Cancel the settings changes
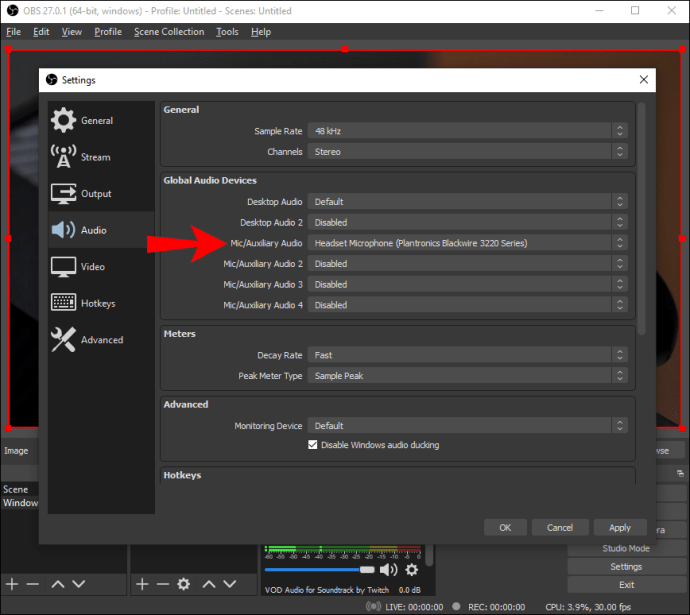Image resolution: width=690 pixels, height=615 pixels. pyautogui.click(x=560, y=527)
